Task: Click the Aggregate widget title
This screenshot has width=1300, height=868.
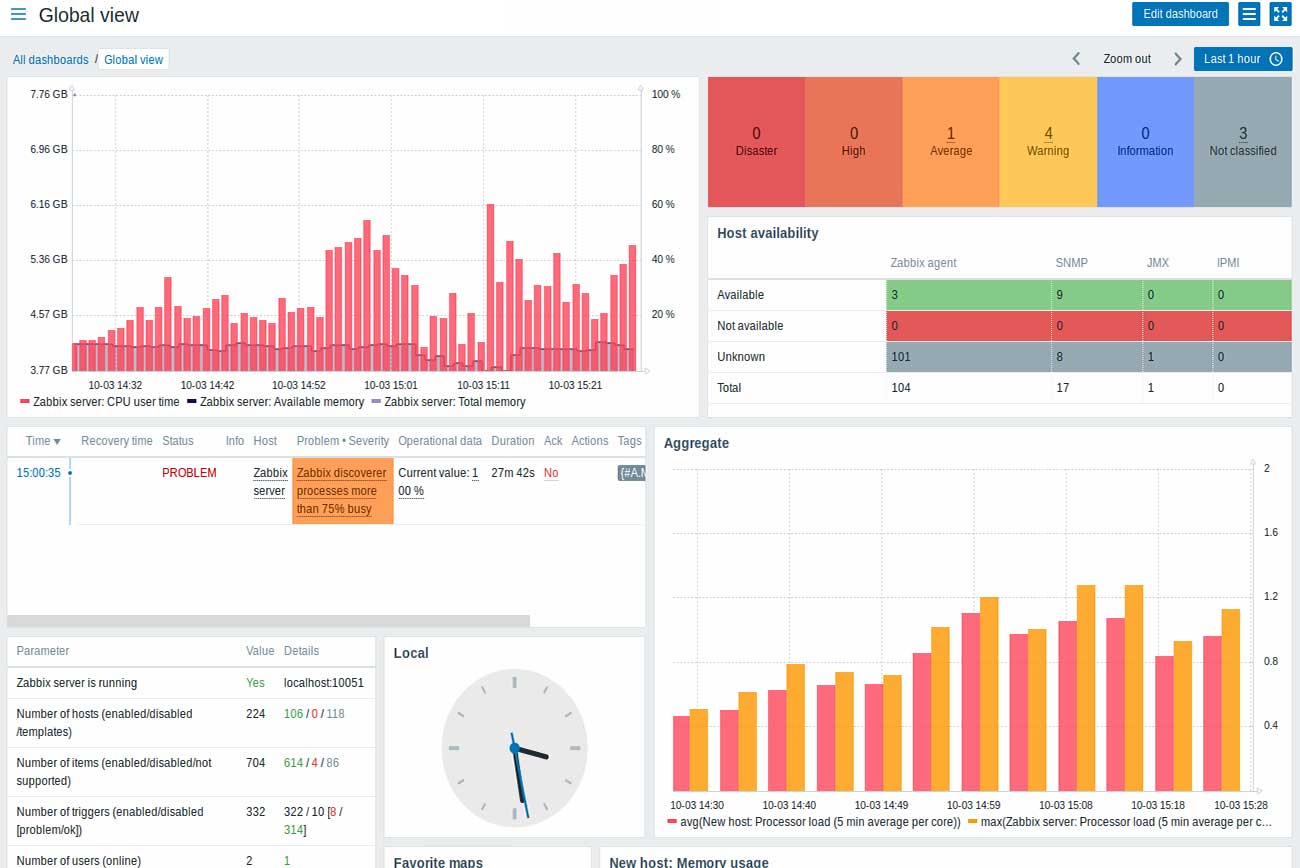Action: pos(696,443)
